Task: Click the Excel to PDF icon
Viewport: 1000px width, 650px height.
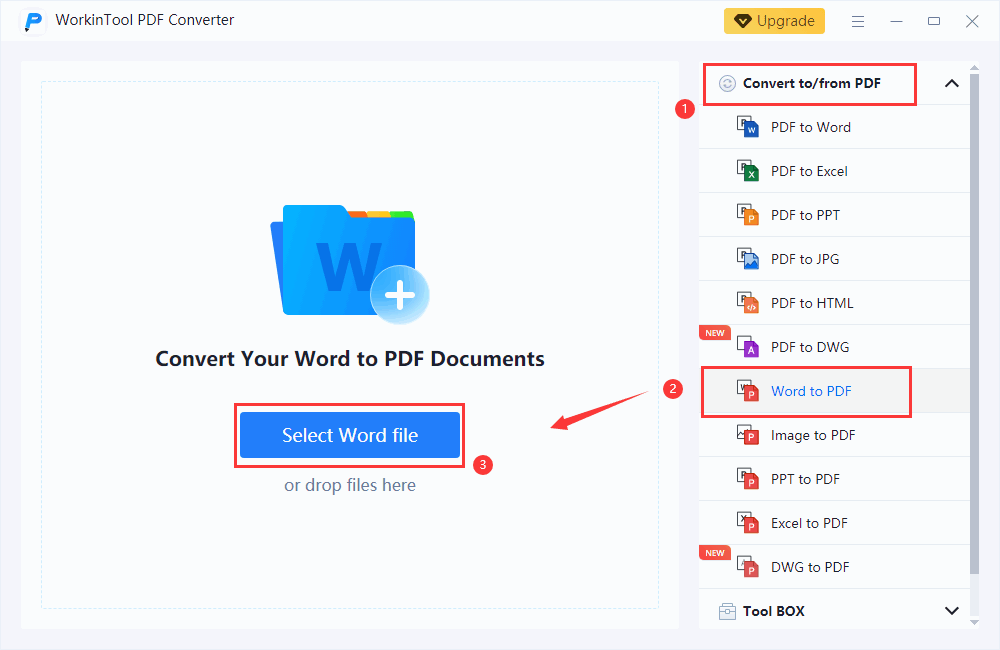Action: pos(748,523)
